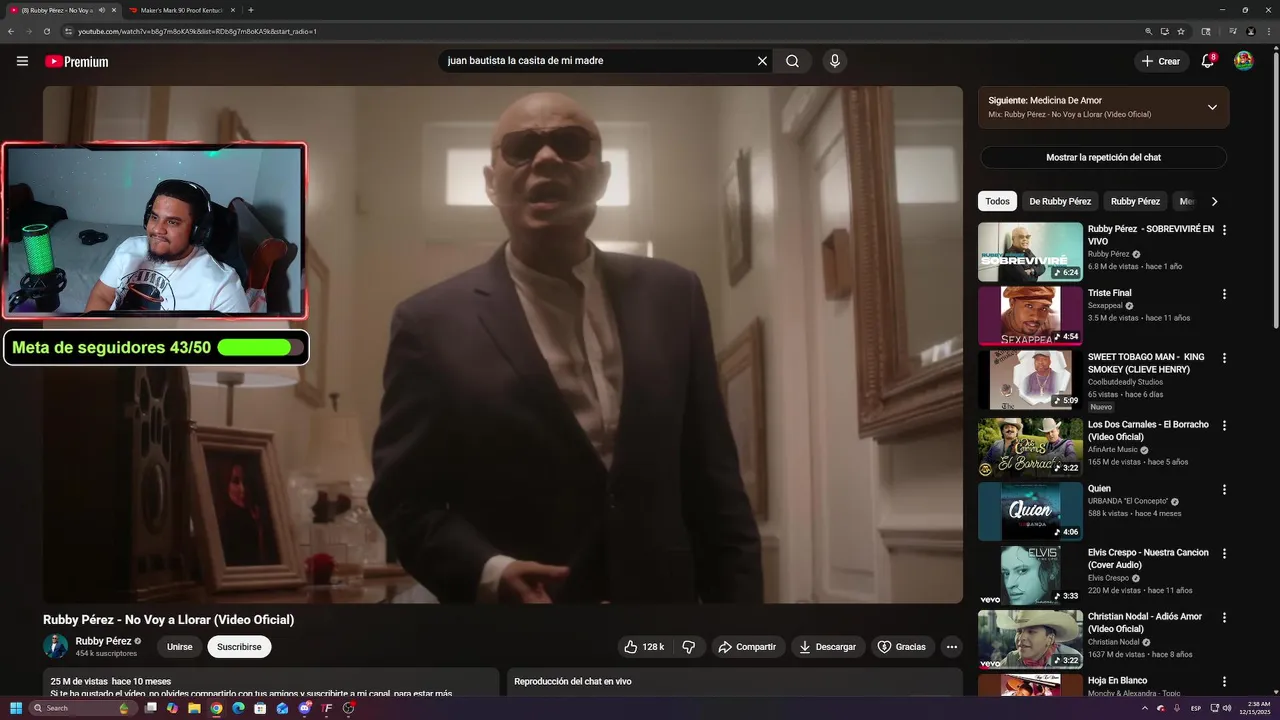Image resolution: width=1280 pixels, height=720 pixels.
Task: Open the browser zoom magnifier icon
Action: [1149, 31]
